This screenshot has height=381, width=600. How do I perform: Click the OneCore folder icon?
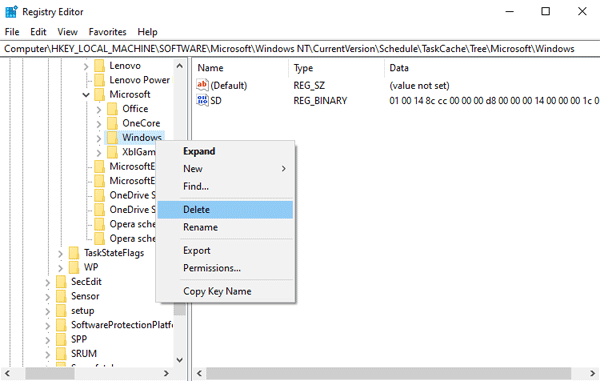(x=112, y=123)
